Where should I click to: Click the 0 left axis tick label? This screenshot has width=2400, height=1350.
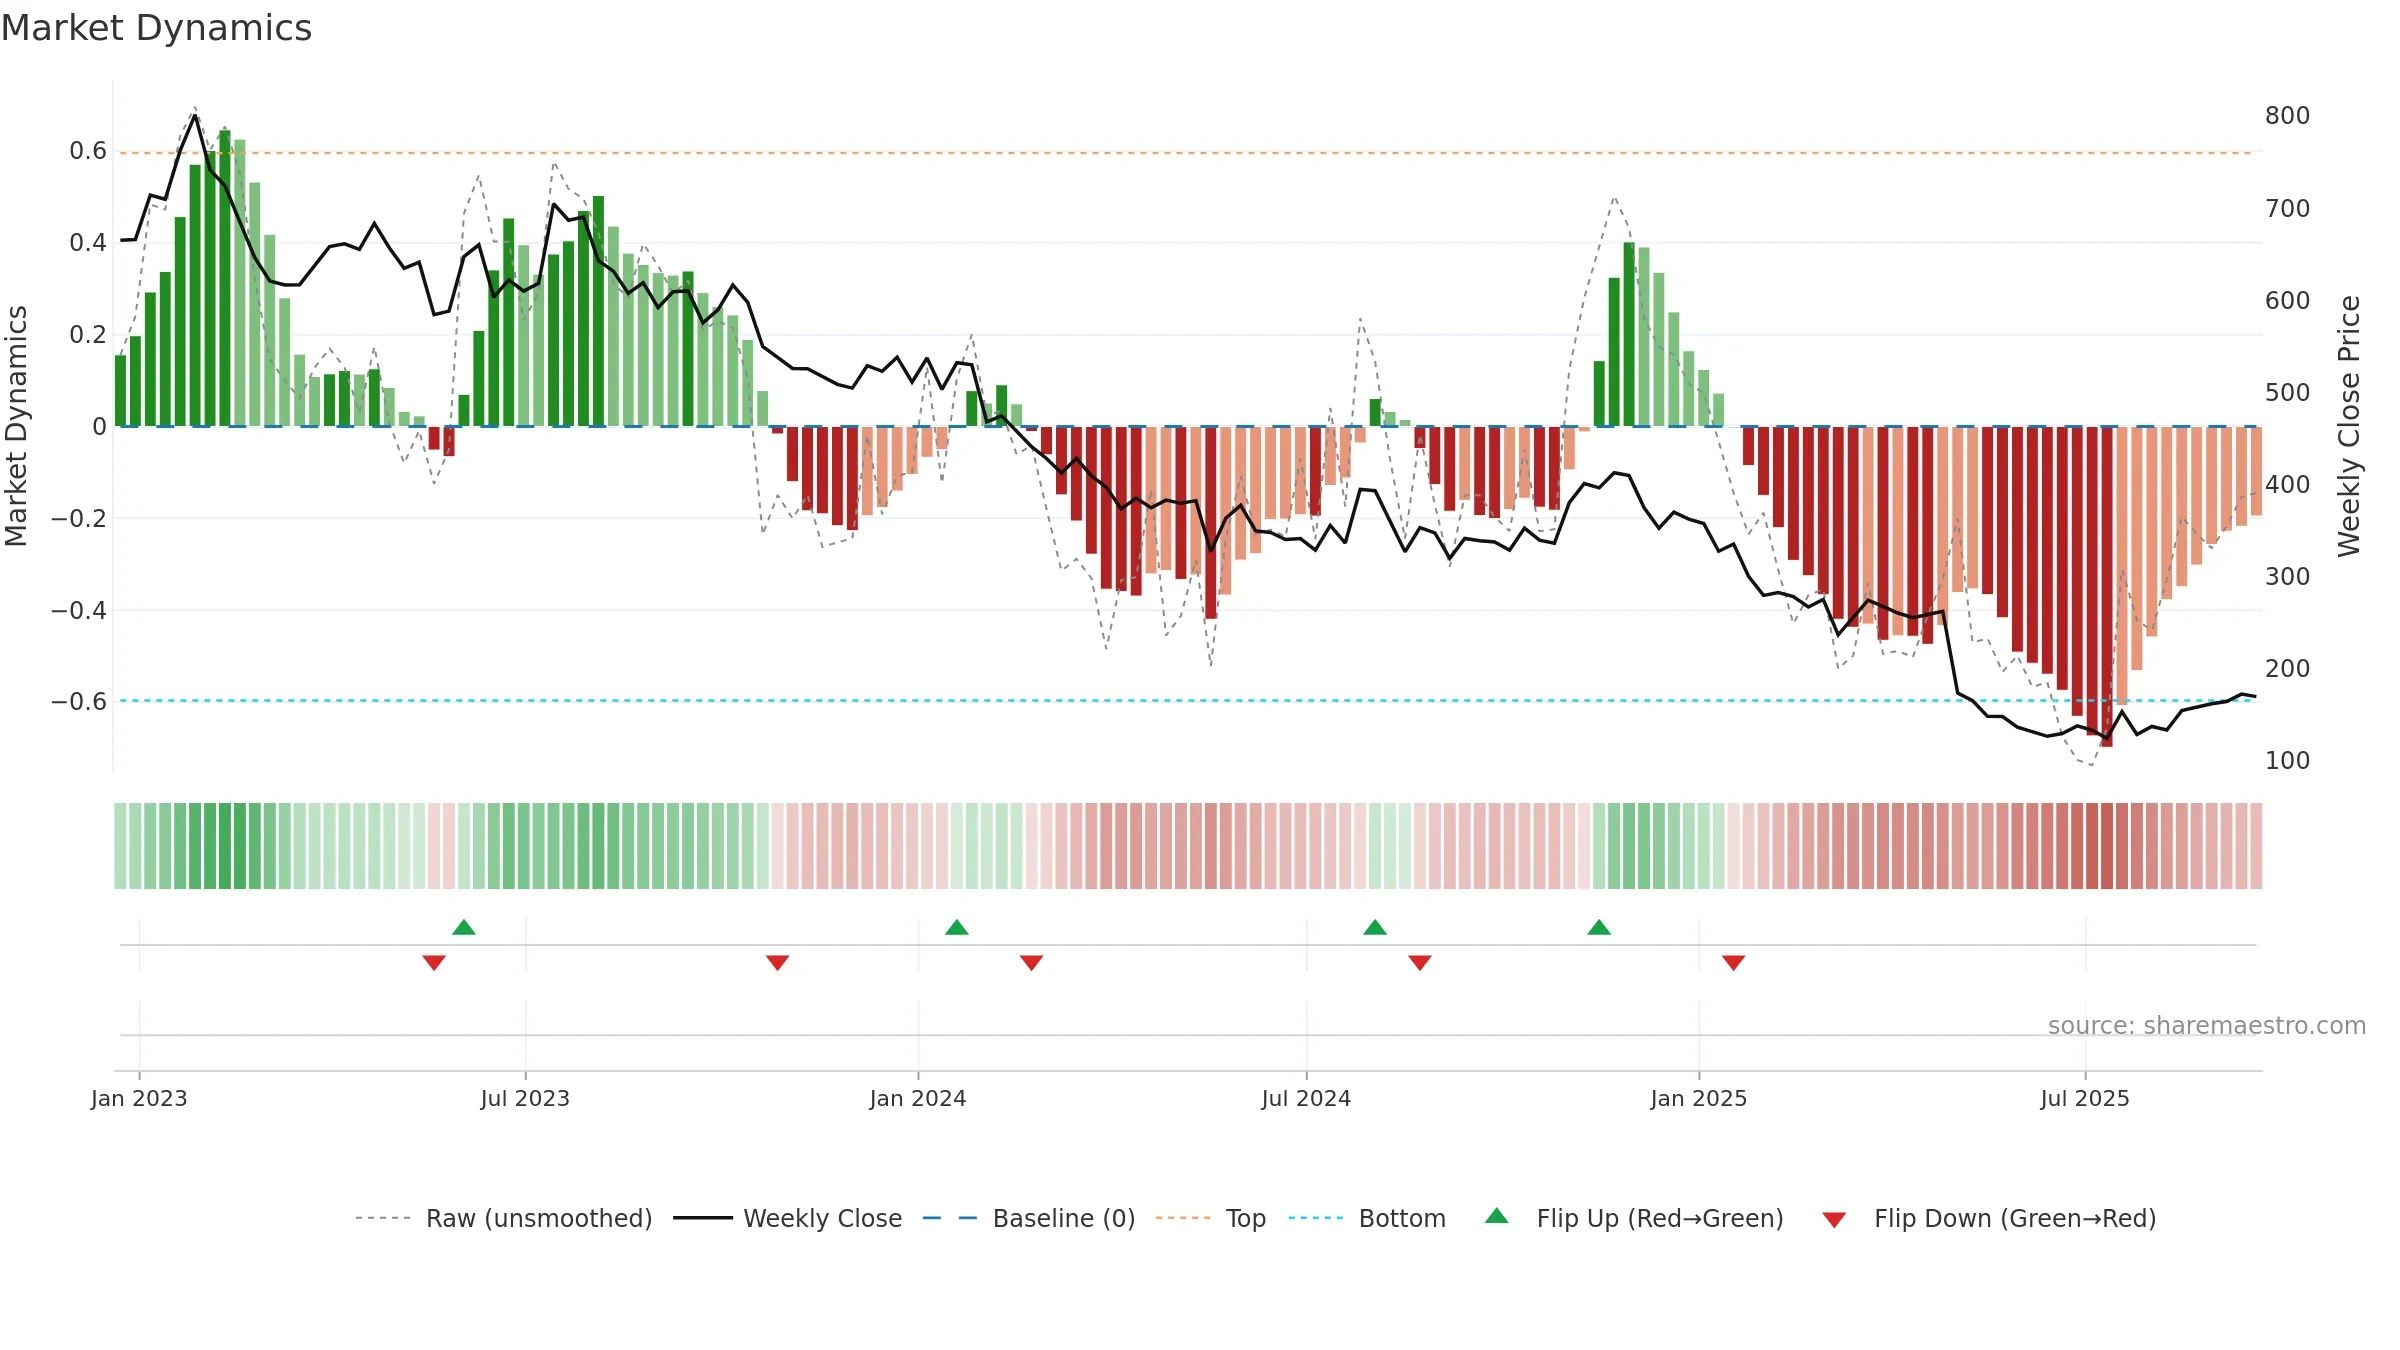click(99, 427)
